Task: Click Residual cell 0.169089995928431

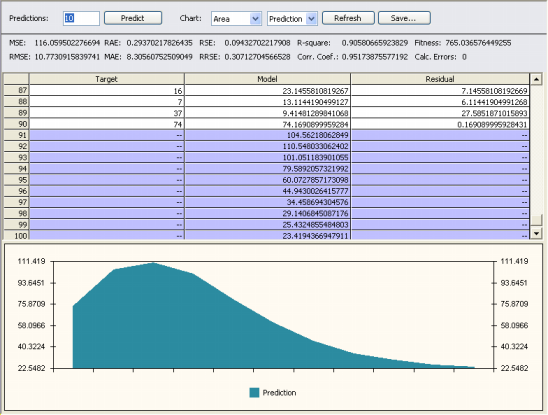Action: tap(440, 124)
